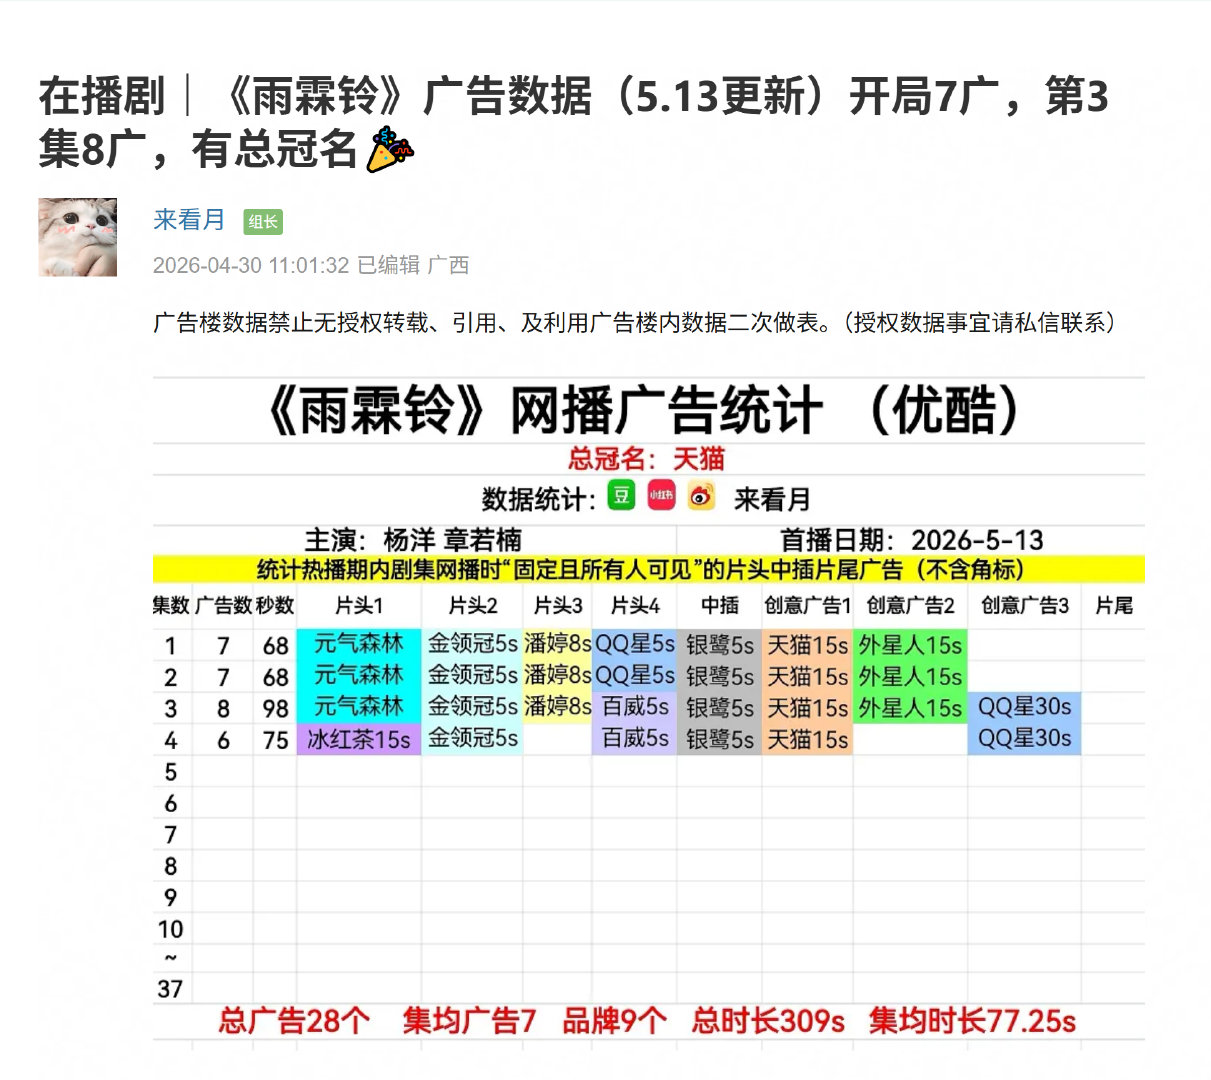Click the green Douban icon in table
This screenshot has height=1080, width=1211.
click(x=621, y=495)
